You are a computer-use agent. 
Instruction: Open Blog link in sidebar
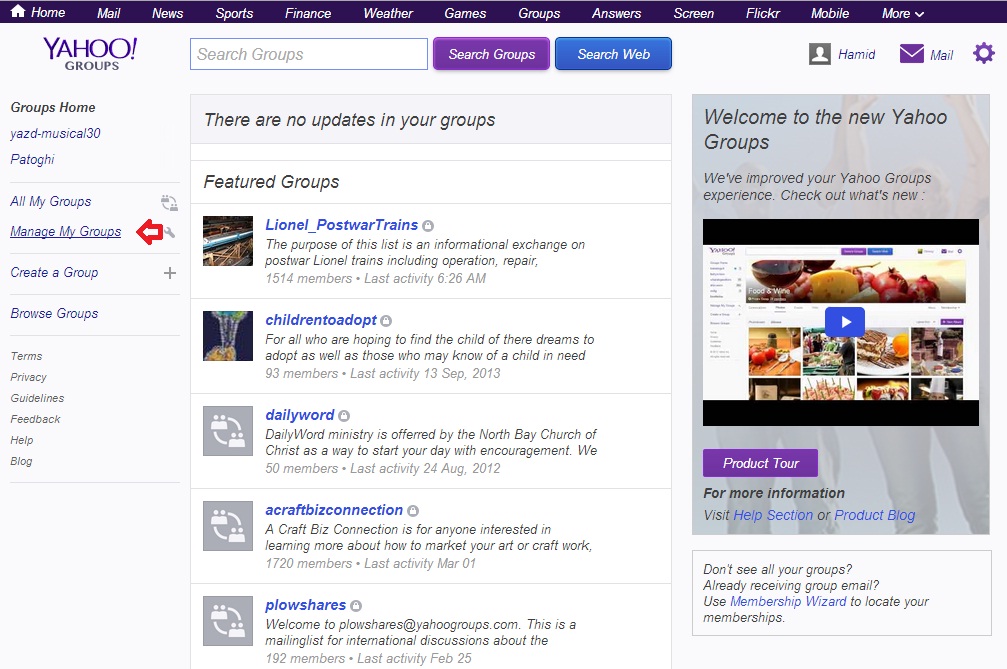coord(21,461)
